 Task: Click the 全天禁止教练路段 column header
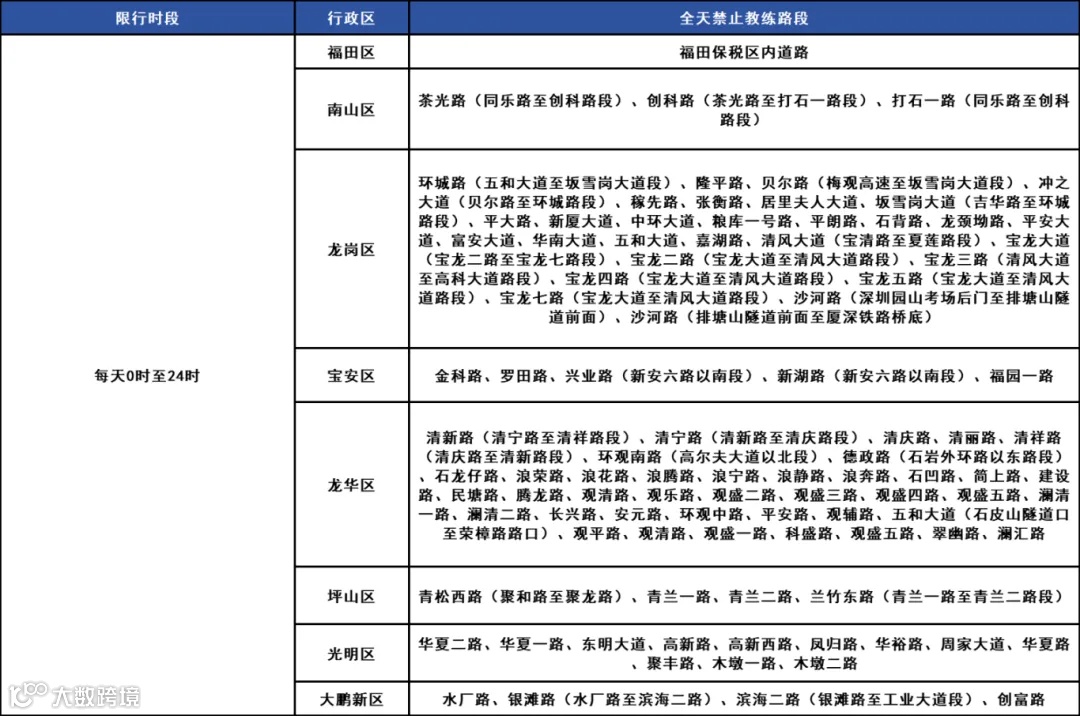pyautogui.click(x=744, y=17)
